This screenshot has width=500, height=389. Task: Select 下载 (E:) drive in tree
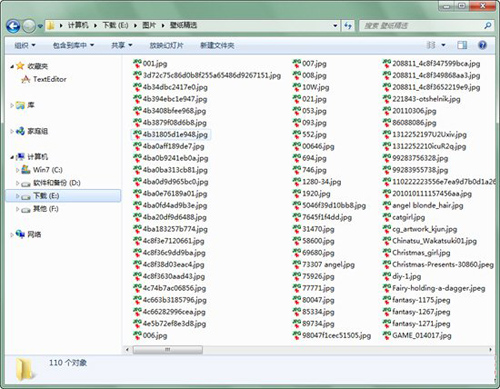(x=46, y=196)
